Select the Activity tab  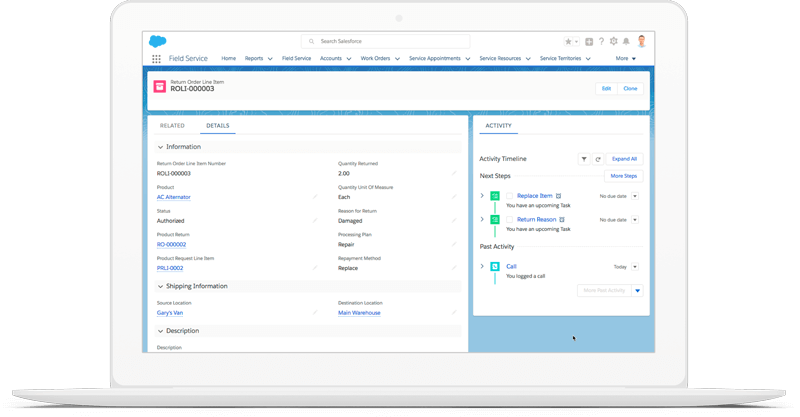click(x=498, y=126)
